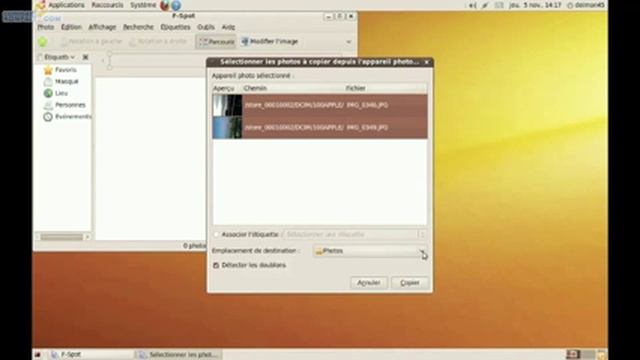Image resolution: width=640 pixels, height=360 pixels.
Task: Click Rotation à droite in F-Spot toolbar
Action: pyautogui.click(x=158, y=42)
